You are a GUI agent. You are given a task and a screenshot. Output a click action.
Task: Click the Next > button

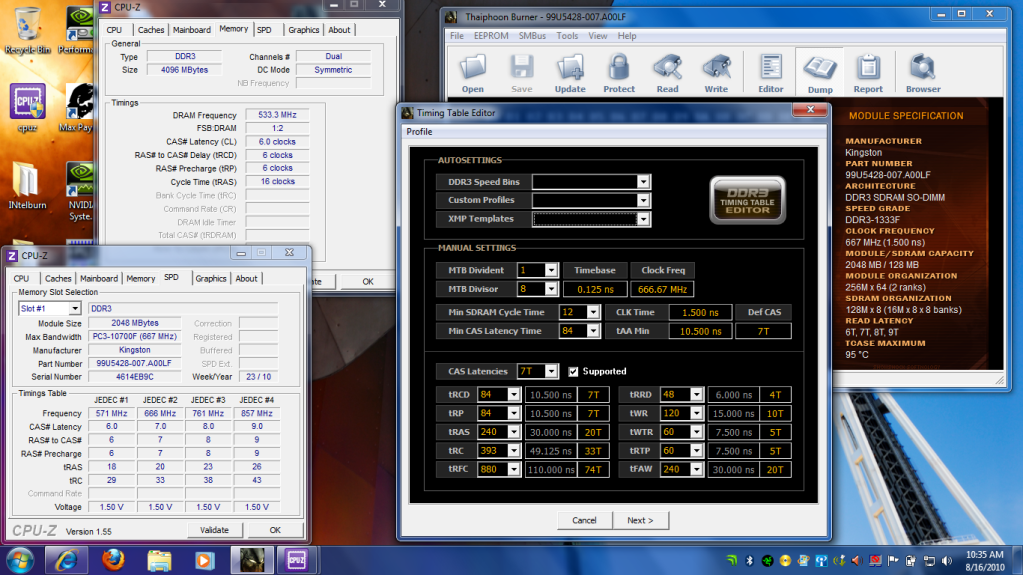(640, 521)
